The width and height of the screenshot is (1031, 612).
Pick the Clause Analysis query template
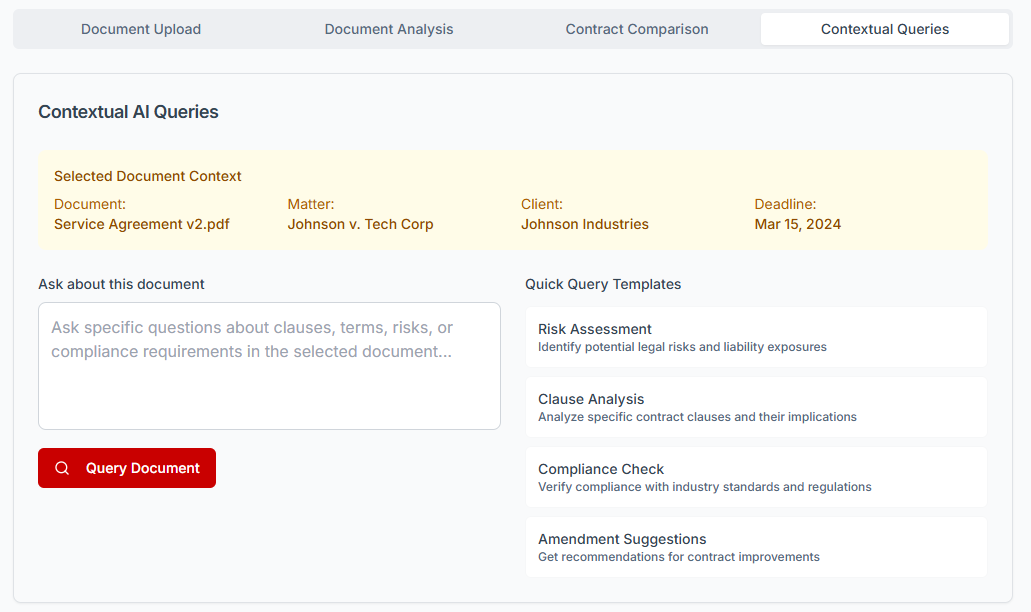(756, 407)
